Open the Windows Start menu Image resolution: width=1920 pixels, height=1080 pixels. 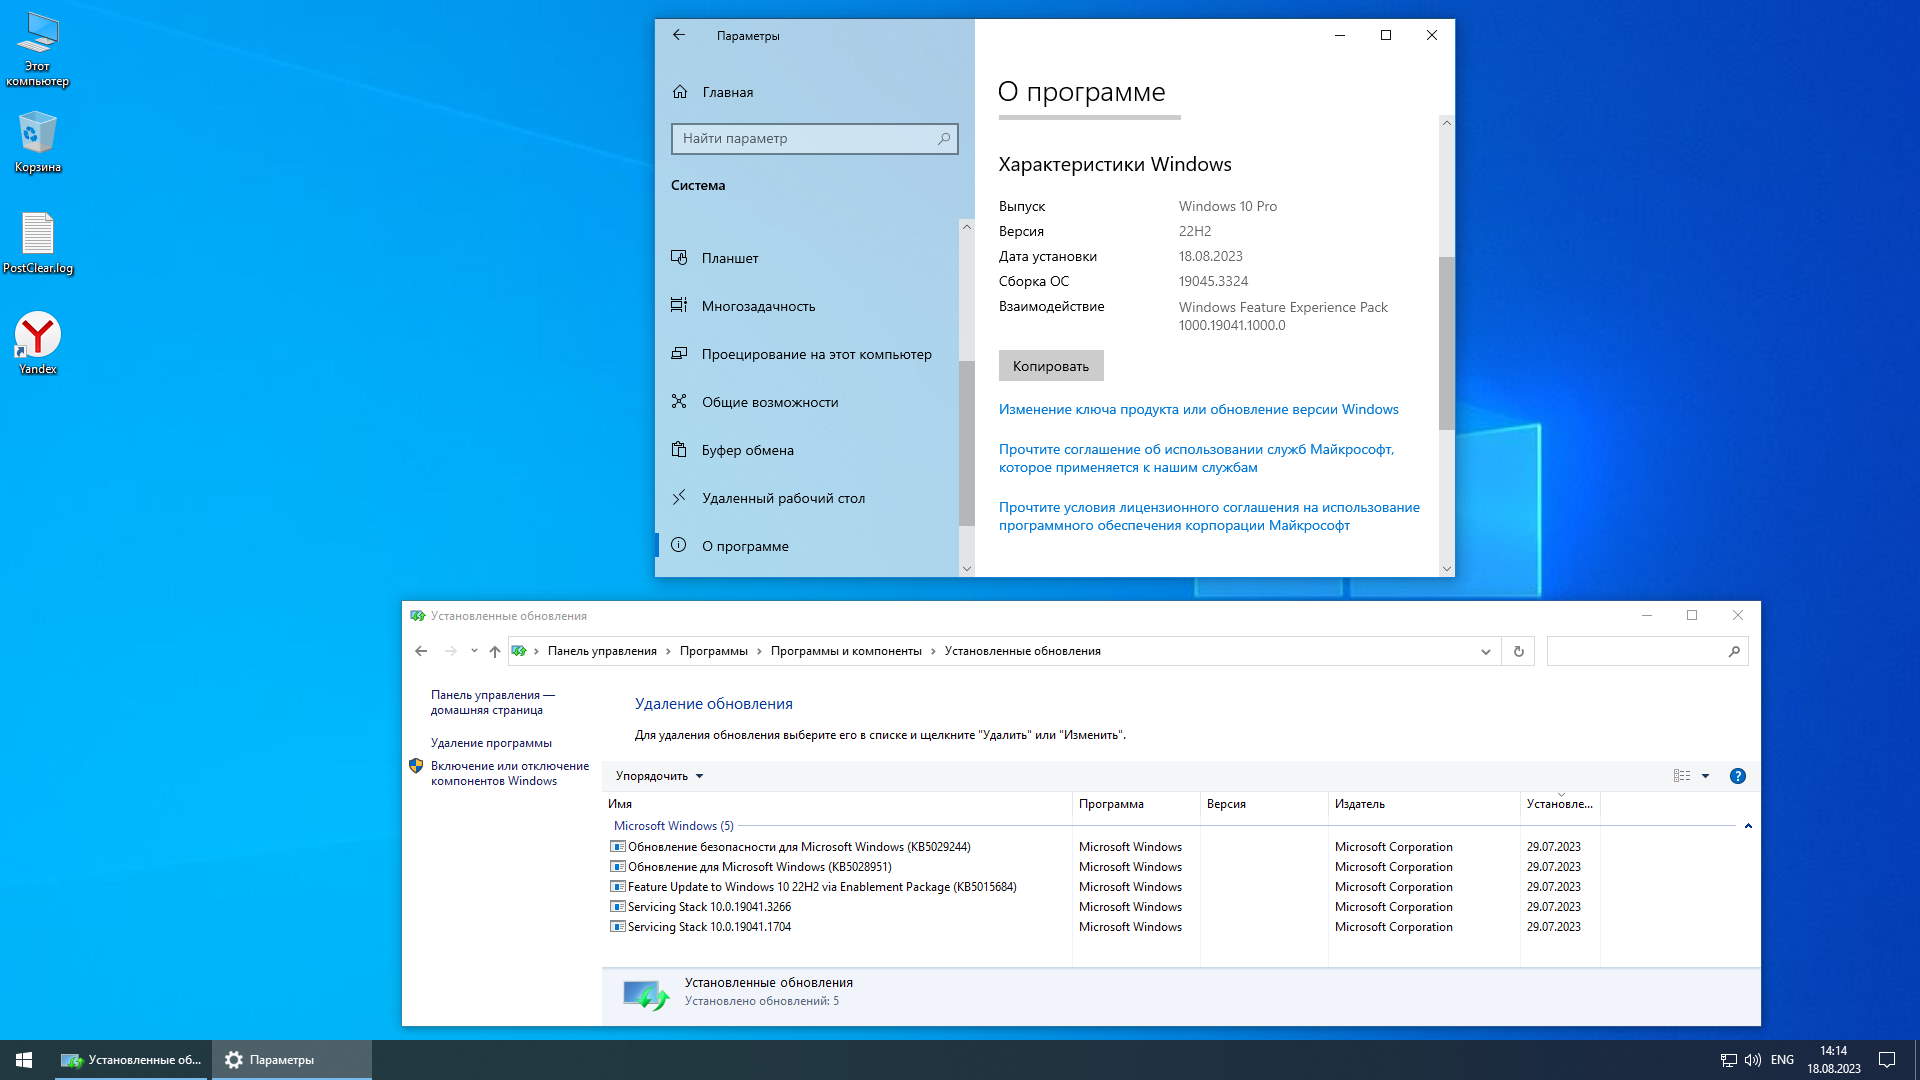click(x=24, y=1060)
